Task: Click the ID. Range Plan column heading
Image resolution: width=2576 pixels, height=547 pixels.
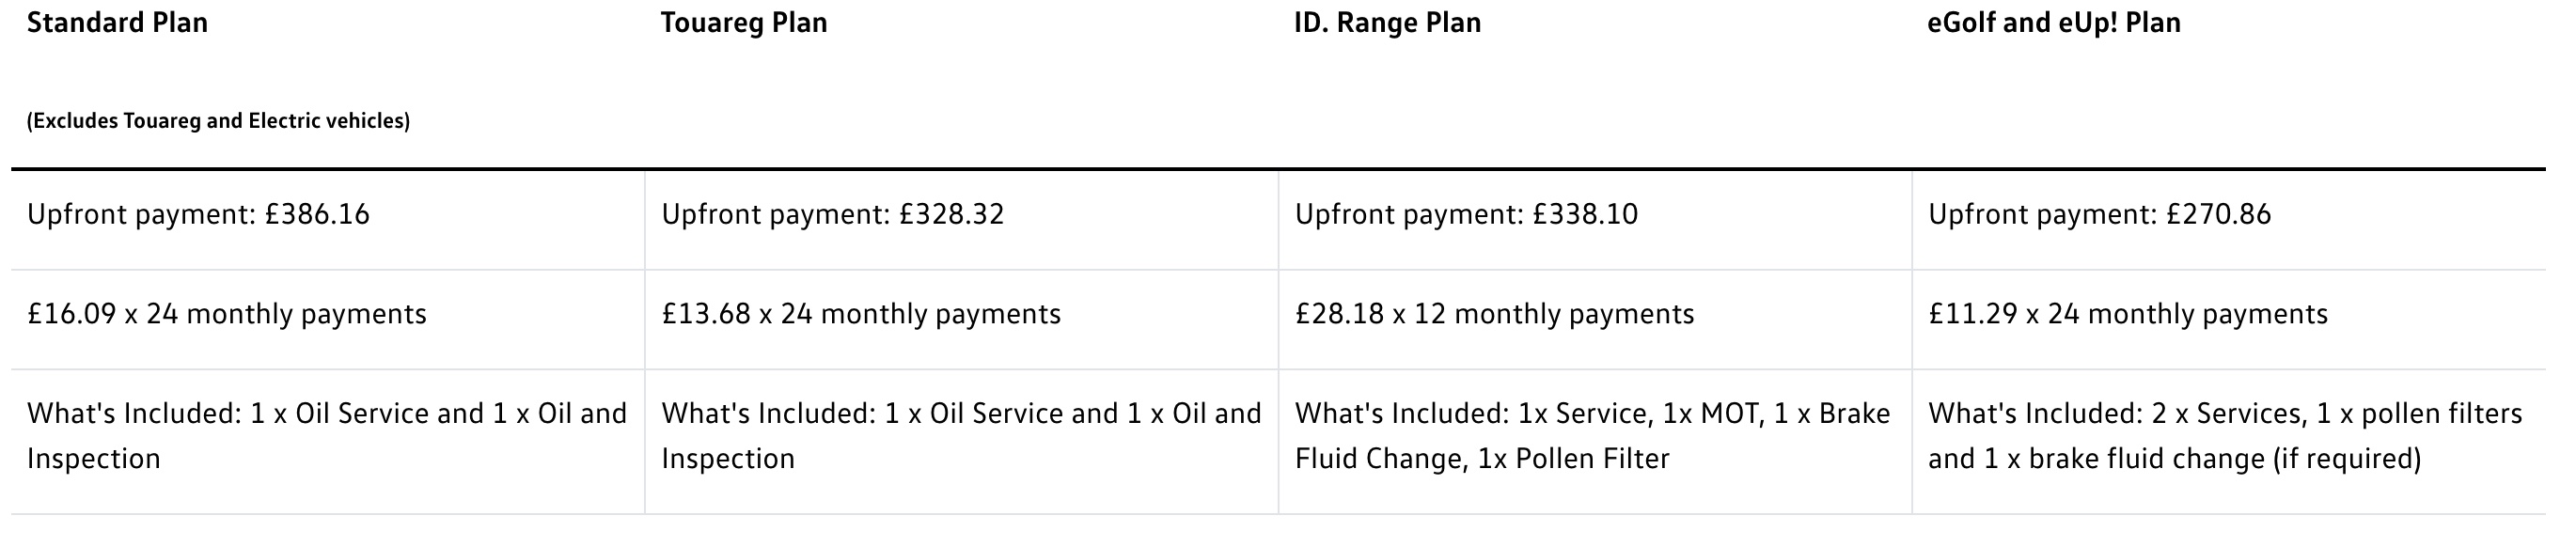Action: coord(1387,23)
